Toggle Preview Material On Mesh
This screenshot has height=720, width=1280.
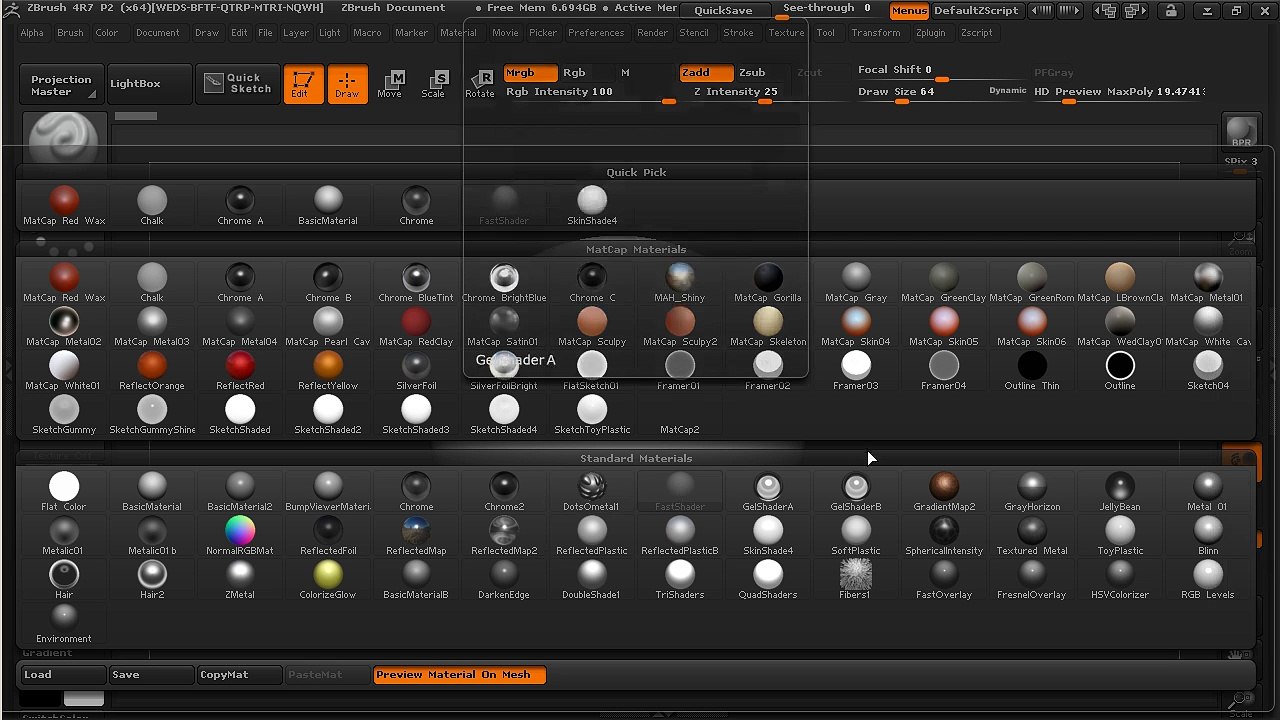[x=459, y=675]
